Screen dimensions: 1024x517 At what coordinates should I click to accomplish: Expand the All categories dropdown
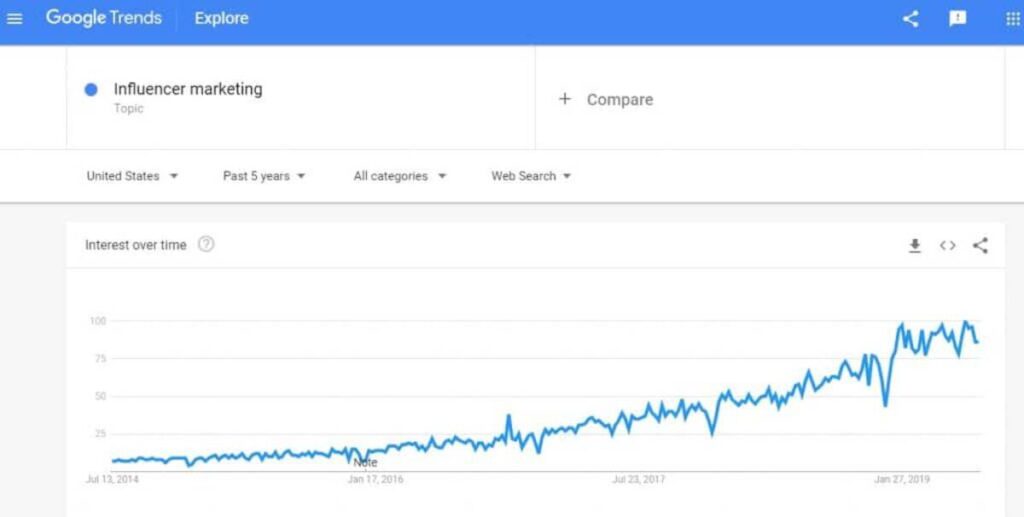[400, 176]
